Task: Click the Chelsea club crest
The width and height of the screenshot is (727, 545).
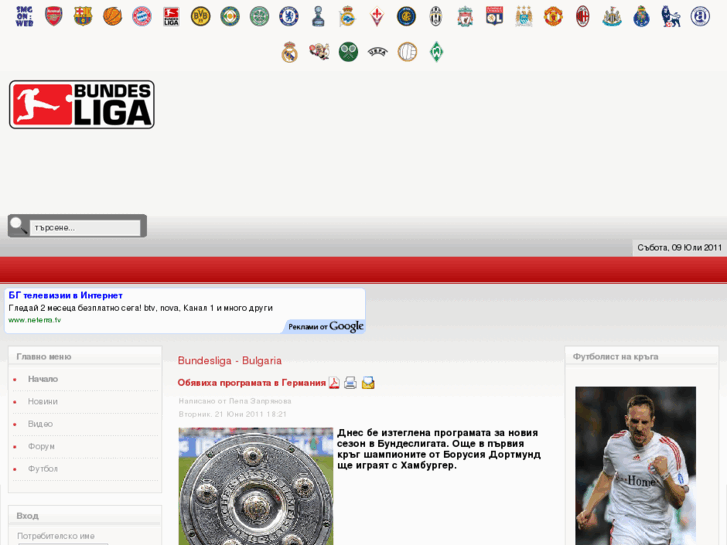Action: pyautogui.click(x=289, y=17)
